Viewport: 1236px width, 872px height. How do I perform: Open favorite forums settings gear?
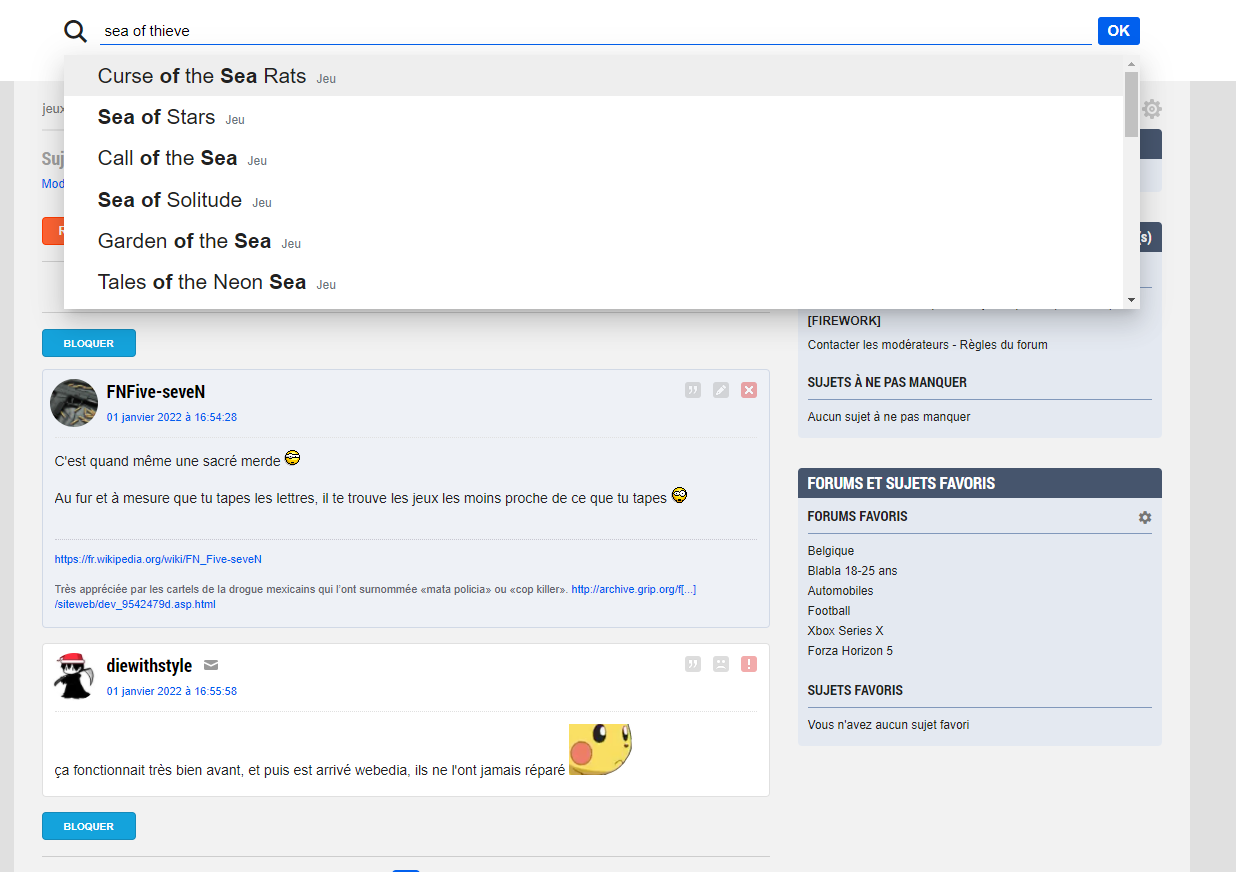[1145, 517]
